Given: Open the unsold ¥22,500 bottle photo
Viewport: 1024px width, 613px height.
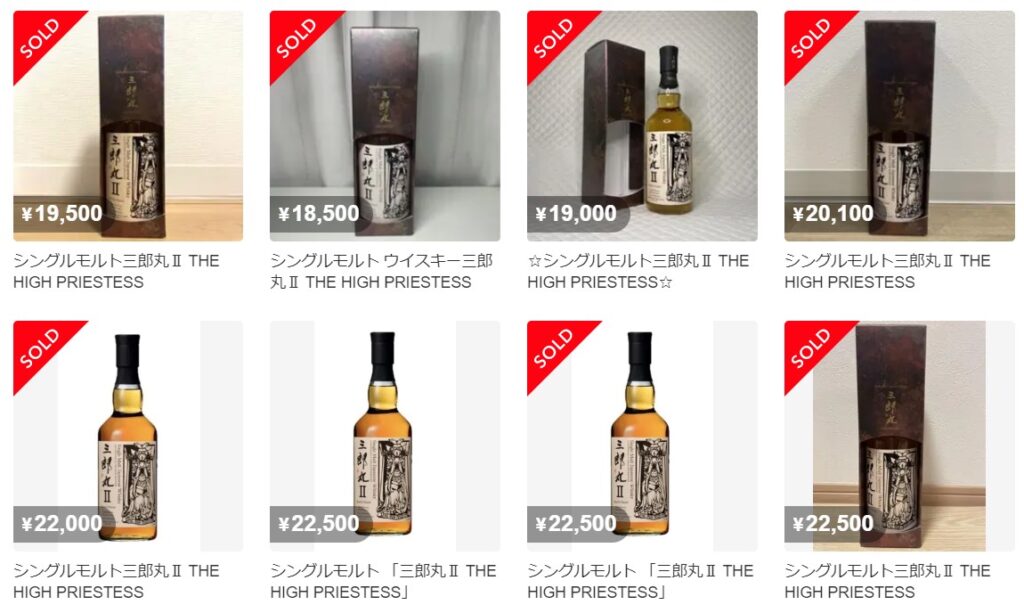Looking at the screenshot, I should [385, 436].
